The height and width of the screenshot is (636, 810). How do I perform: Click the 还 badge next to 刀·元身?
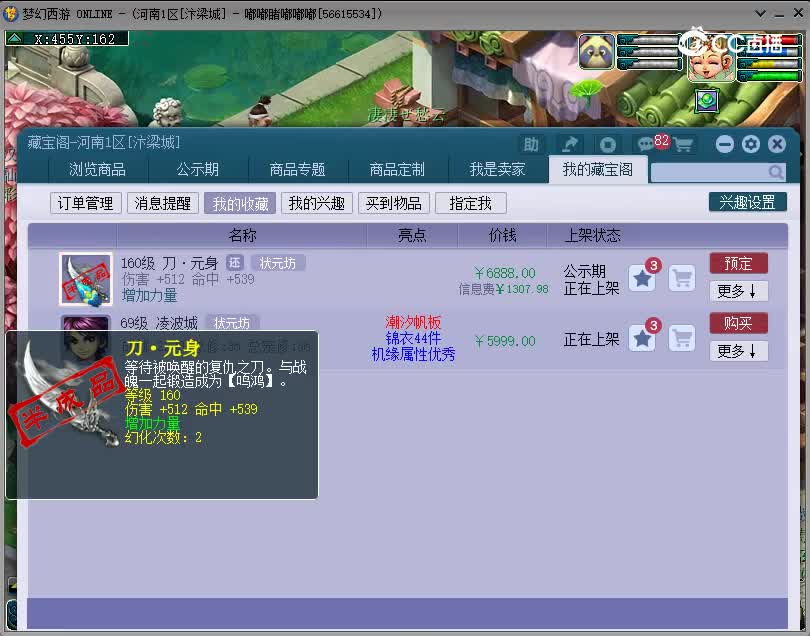235,263
